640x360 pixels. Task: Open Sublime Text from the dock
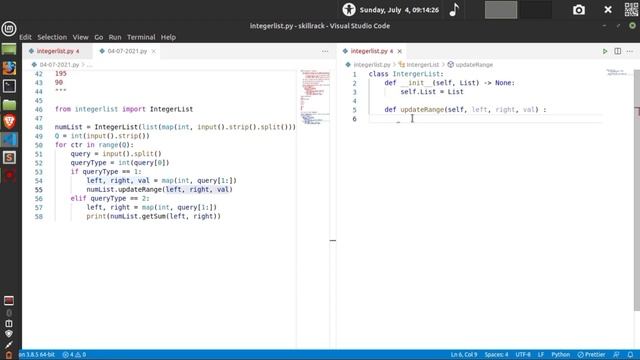coord(9,157)
